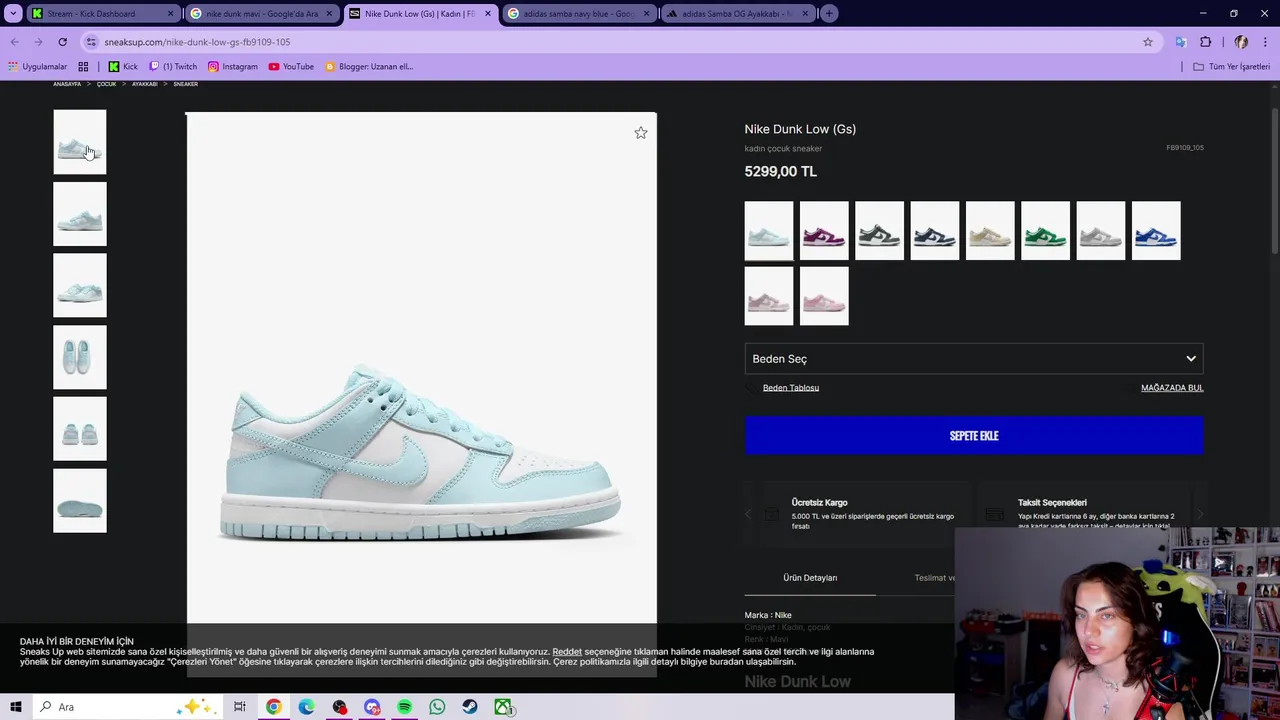
Task: Open Beden Tablosu size chart link
Action: pos(790,388)
